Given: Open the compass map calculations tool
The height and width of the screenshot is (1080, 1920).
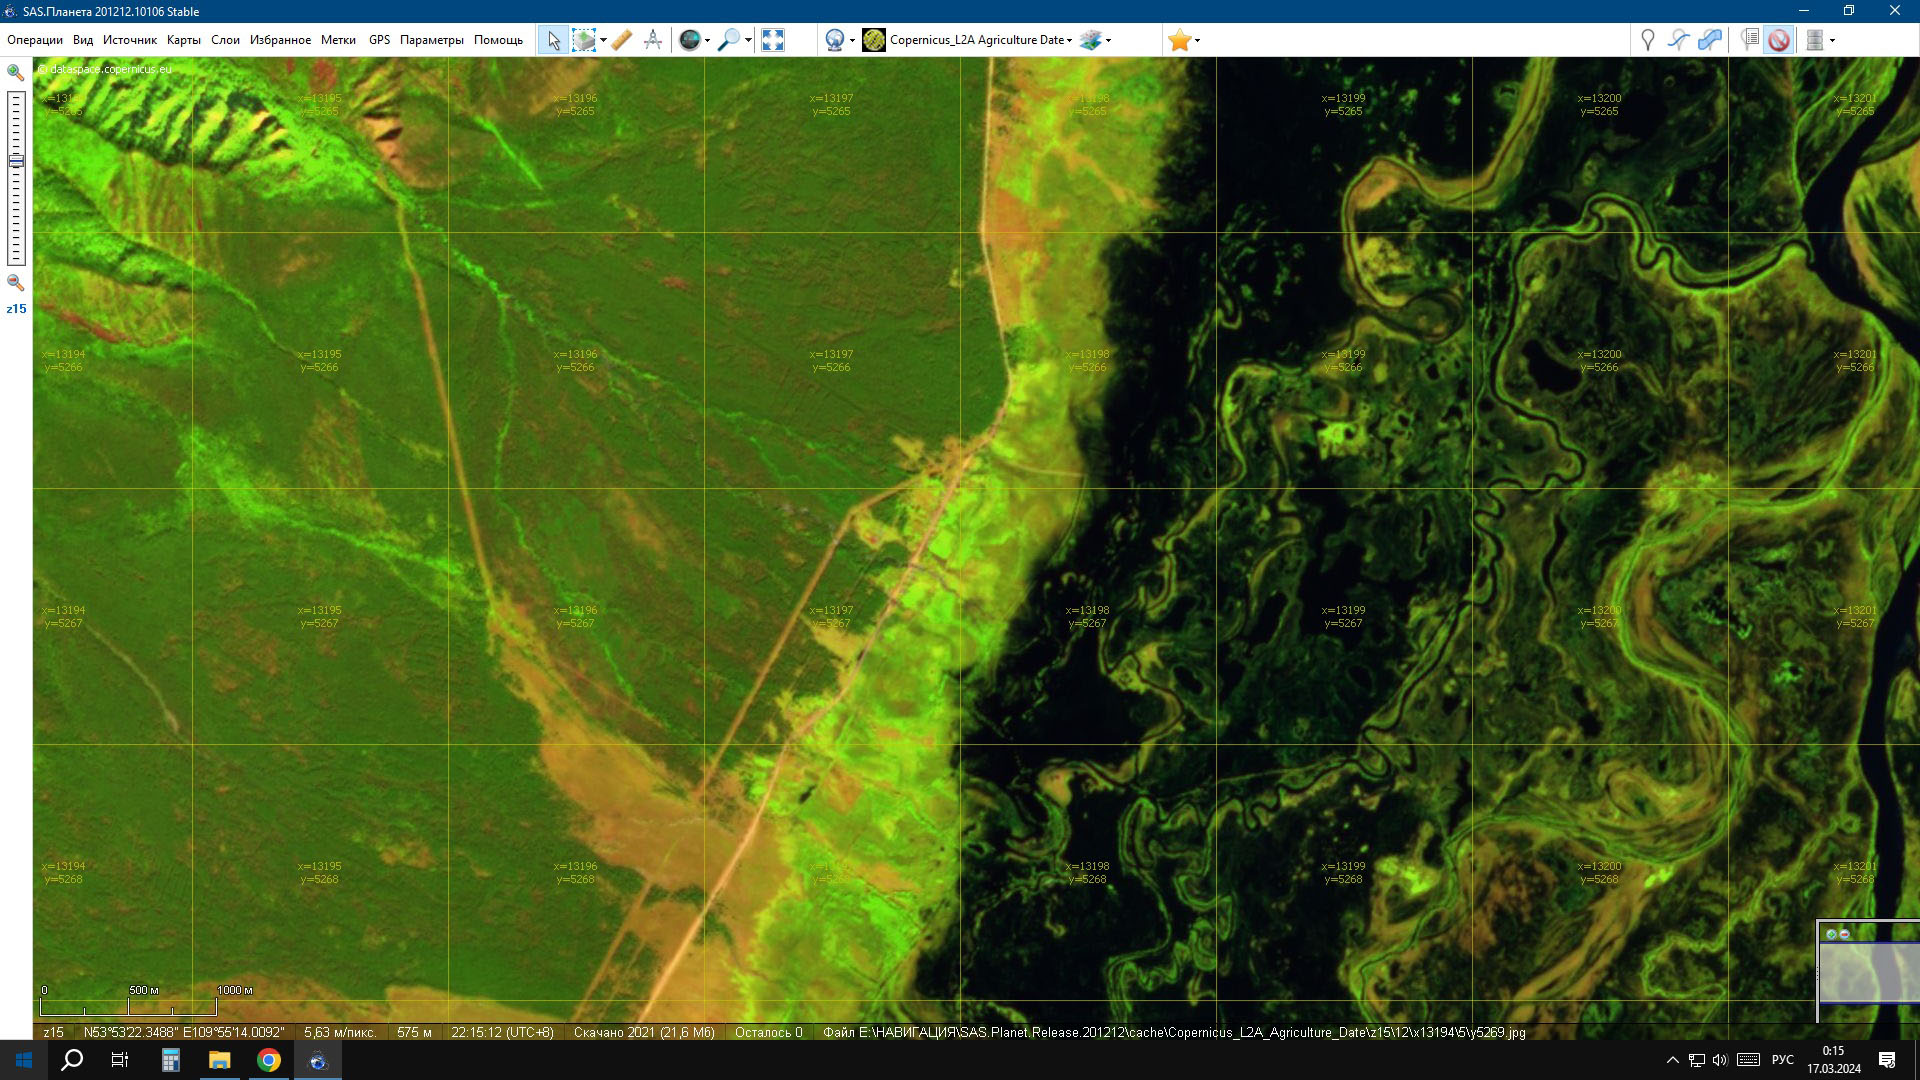Looking at the screenshot, I should point(653,40).
